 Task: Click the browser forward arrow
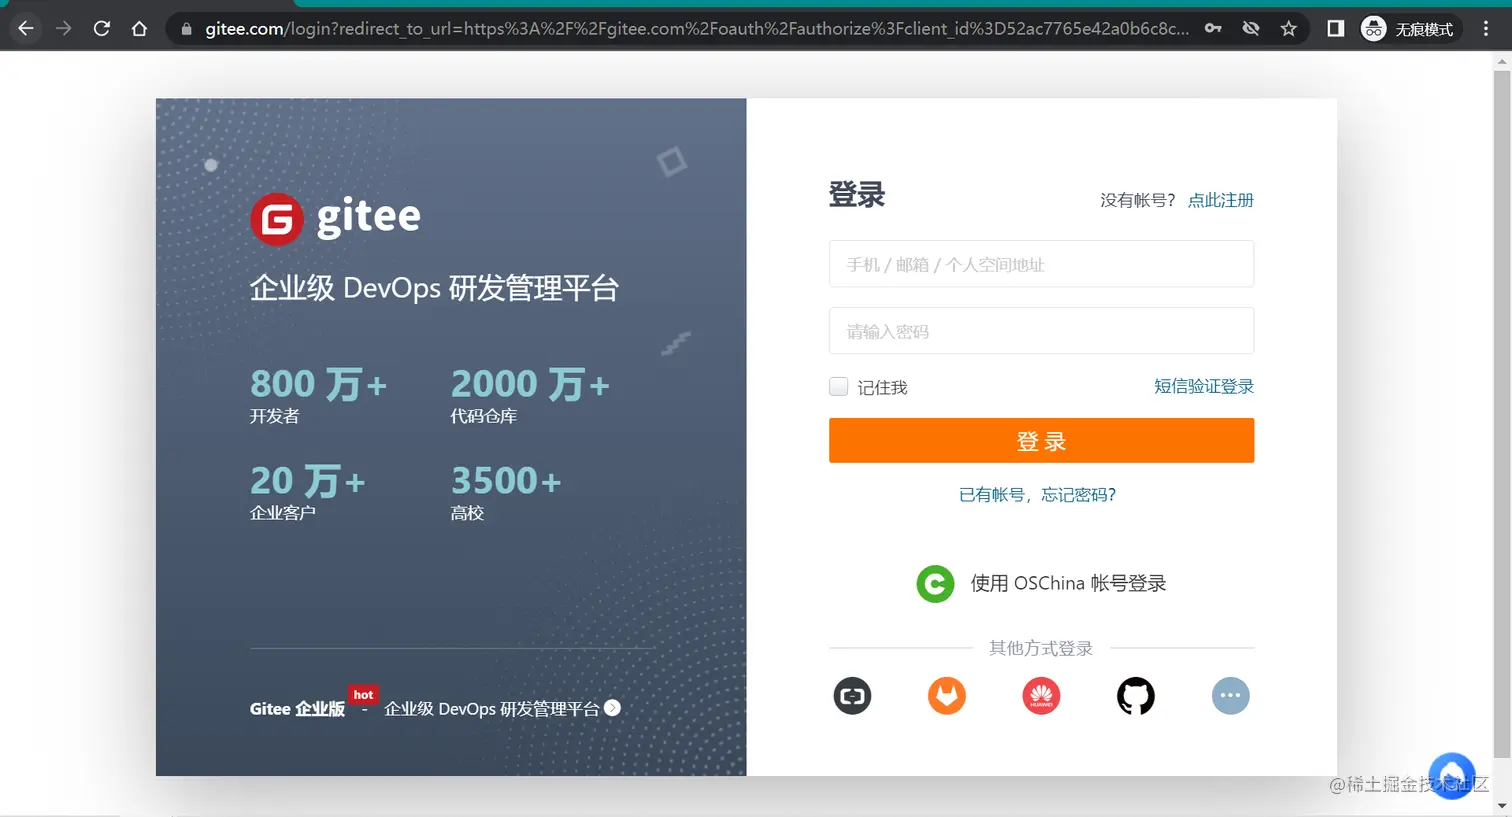(64, 29)
